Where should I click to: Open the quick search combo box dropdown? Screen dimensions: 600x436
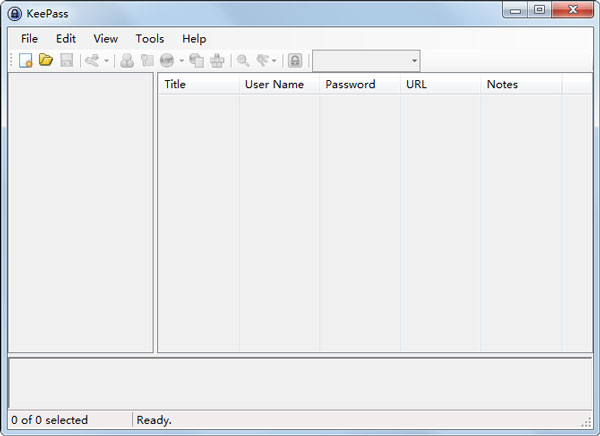click(x=414, y=60)
